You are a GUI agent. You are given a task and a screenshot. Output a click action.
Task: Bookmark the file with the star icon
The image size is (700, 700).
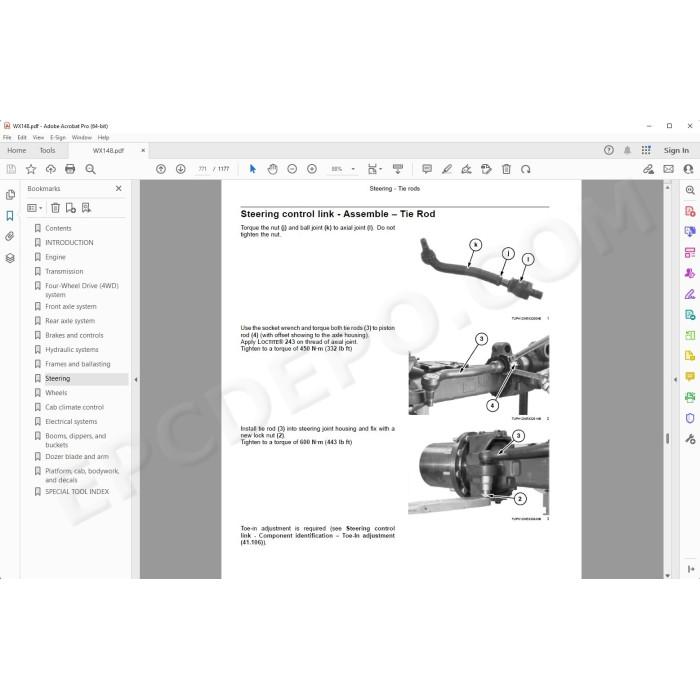coord(31,169)
